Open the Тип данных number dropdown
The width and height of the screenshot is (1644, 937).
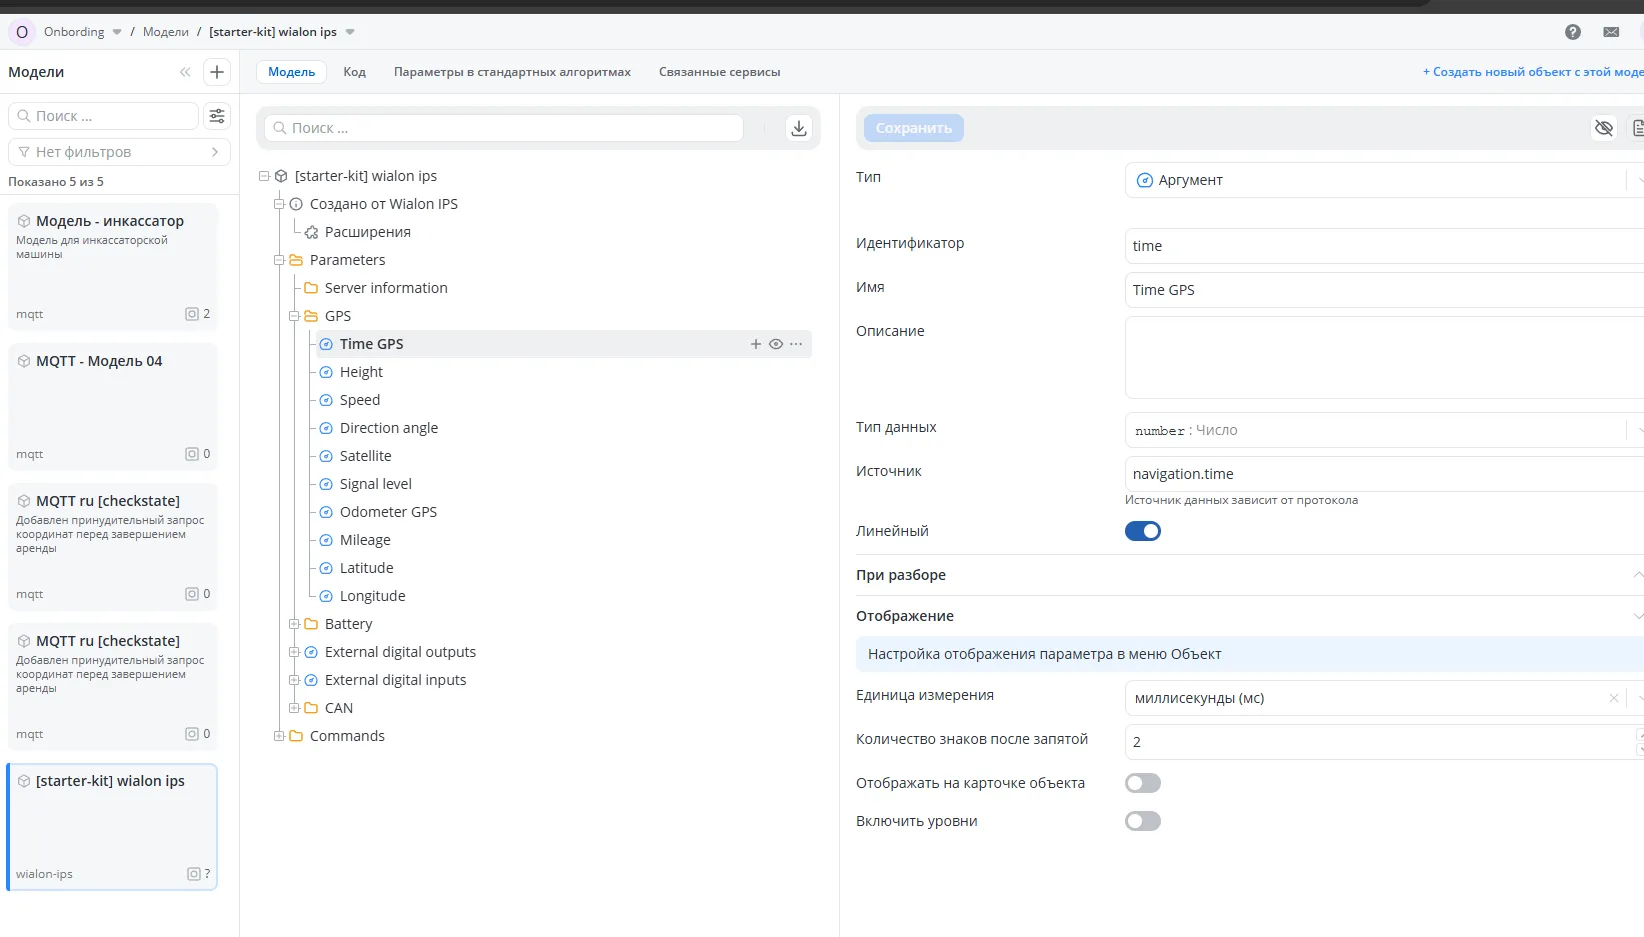tap(1380, 430)
